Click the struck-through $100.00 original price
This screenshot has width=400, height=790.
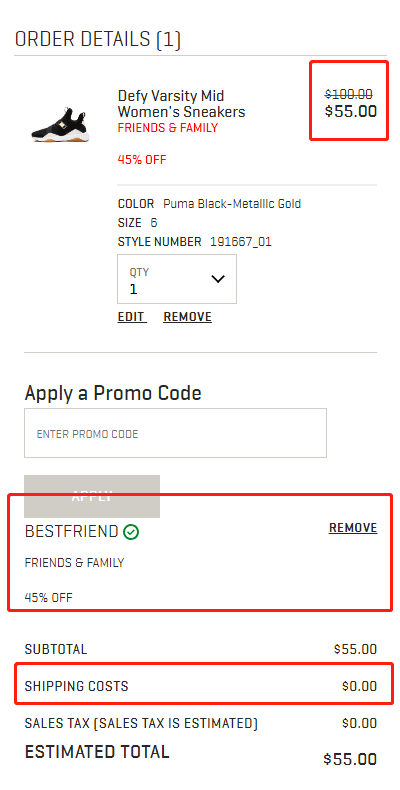tap(349, 94)
